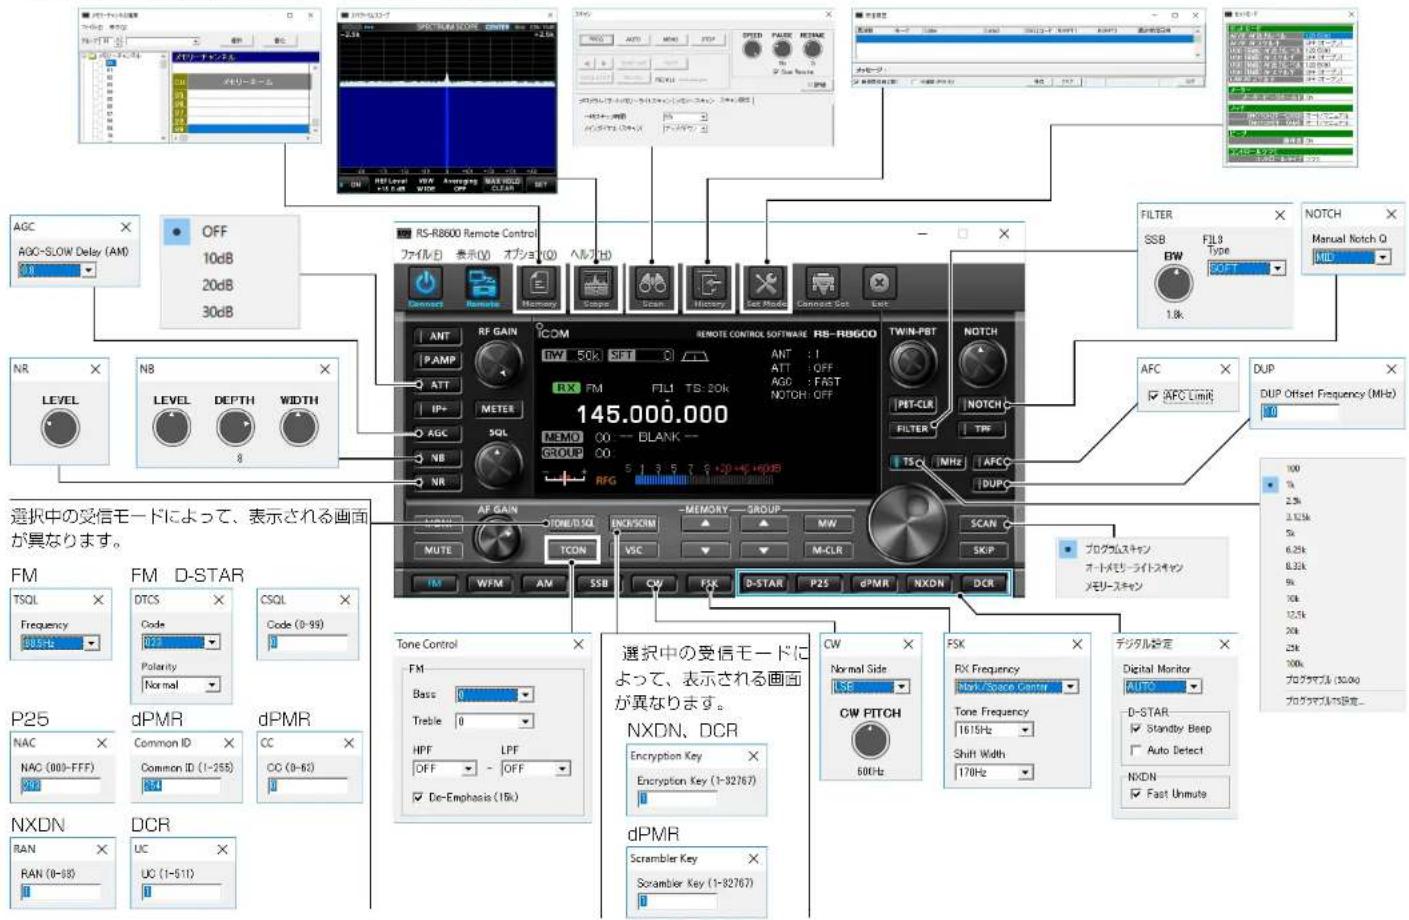Click the NAC (000-FFF) input field
Viewport: 1409px width, 920px height.
click(60, 786)
